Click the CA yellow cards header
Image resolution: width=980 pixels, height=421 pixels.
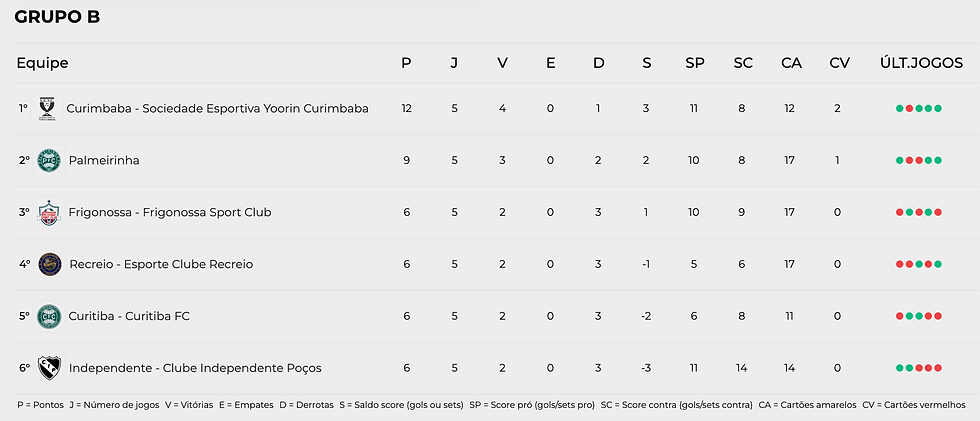[x=791, y=63]
